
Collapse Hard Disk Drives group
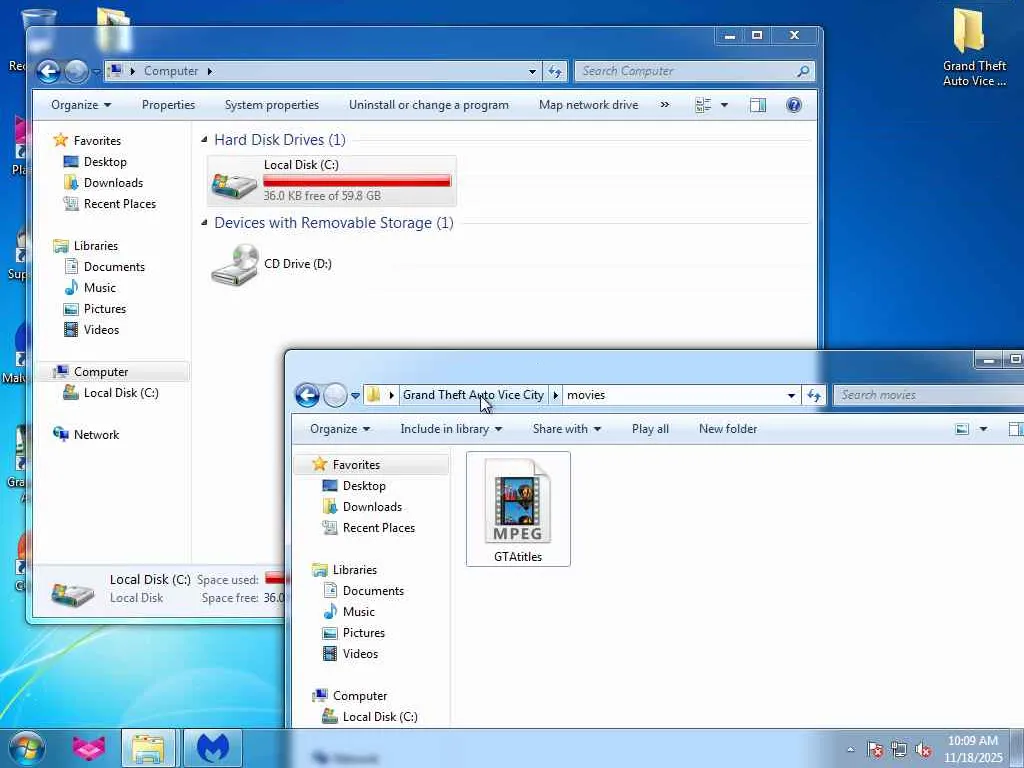pyautogui.click(x=204, y=139)
